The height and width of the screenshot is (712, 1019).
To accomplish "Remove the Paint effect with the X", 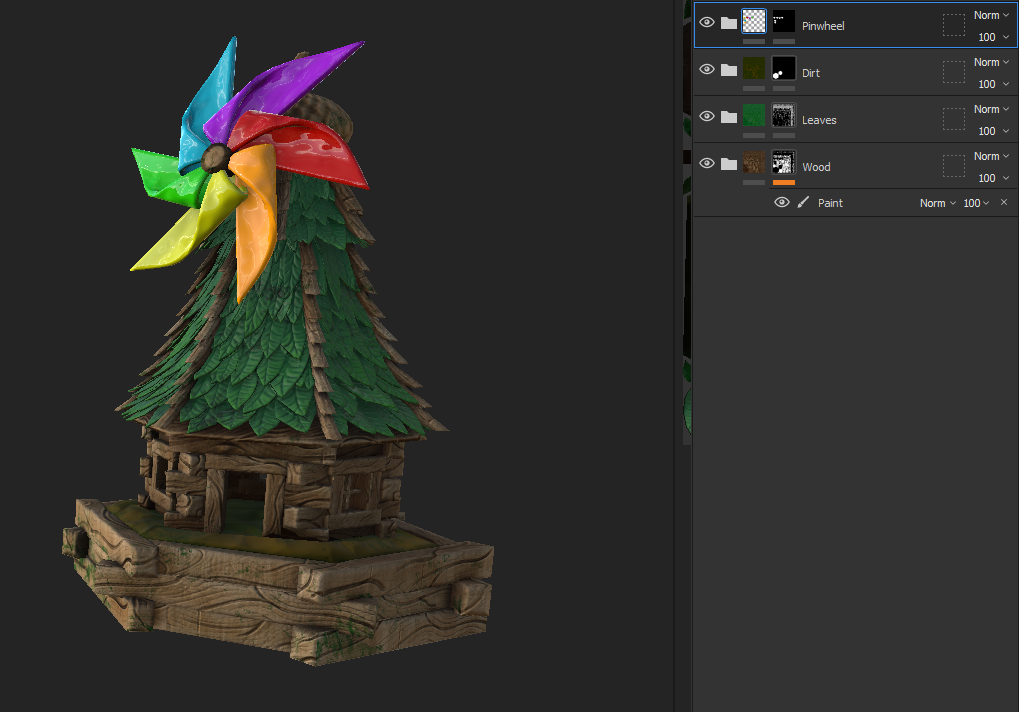I will pos(1004,203).
